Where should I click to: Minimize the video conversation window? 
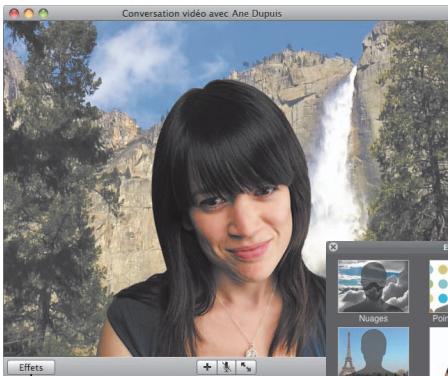click(x=29, y=13)
